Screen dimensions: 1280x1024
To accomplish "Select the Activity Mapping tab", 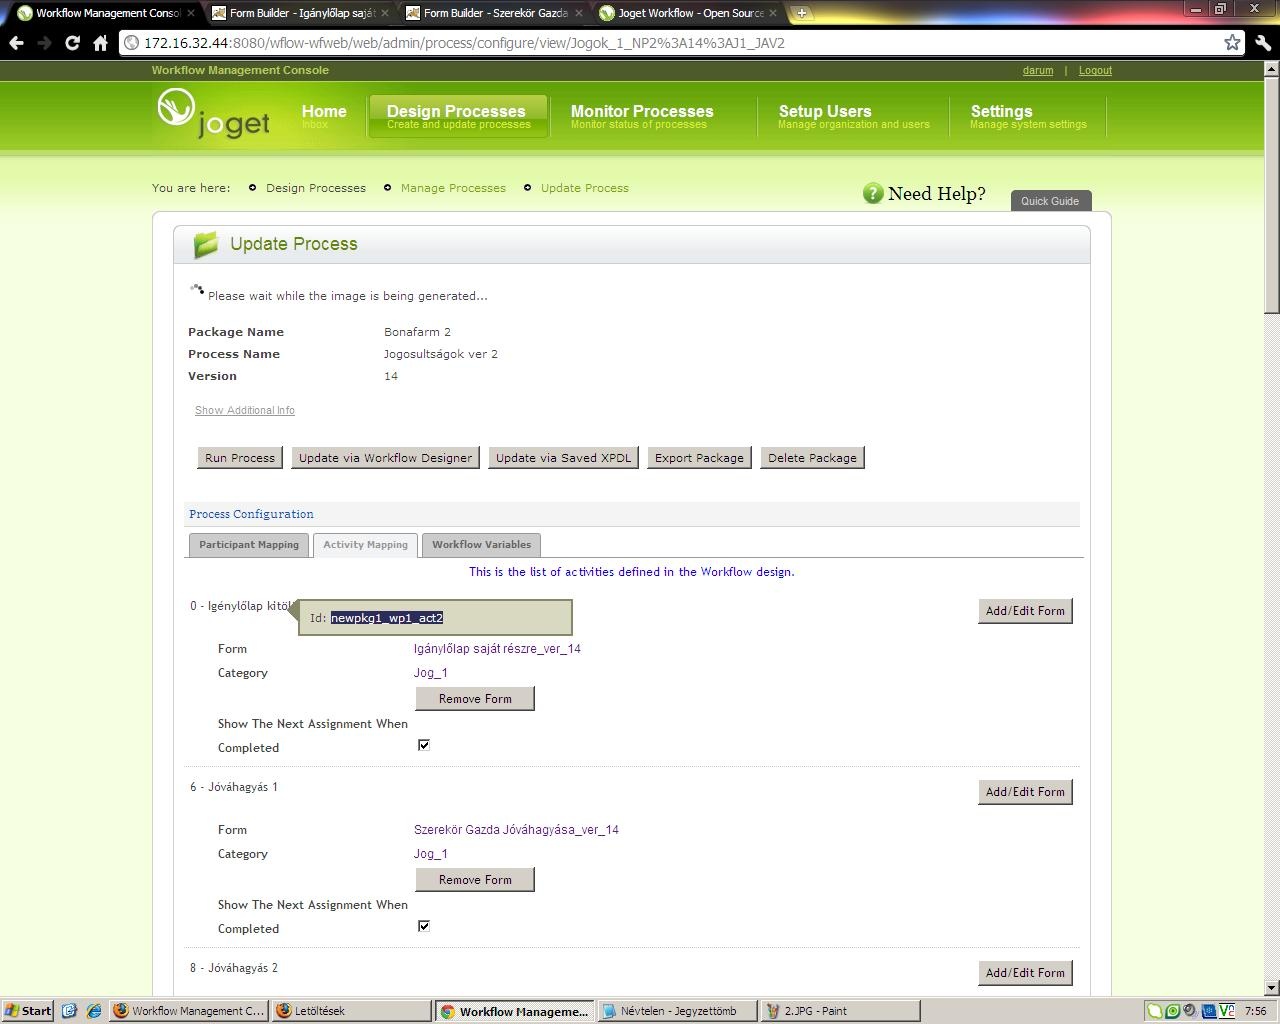I will (365, 545).
